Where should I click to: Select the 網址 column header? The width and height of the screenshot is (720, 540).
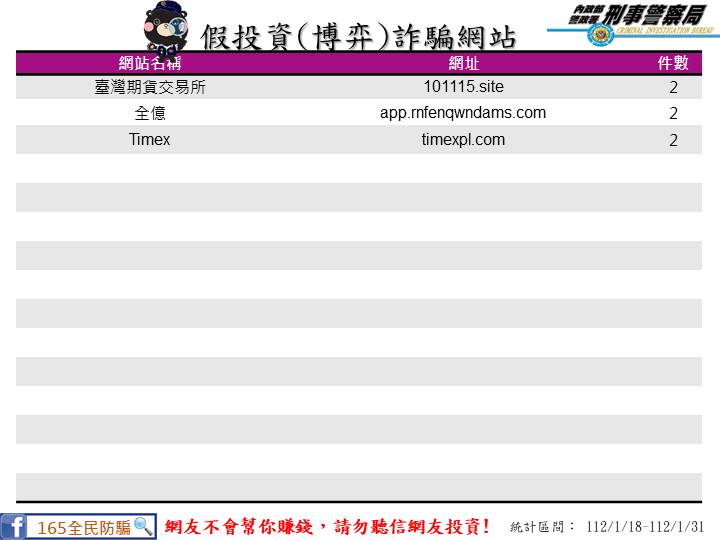pyautogui.click(x=464, y=63)
